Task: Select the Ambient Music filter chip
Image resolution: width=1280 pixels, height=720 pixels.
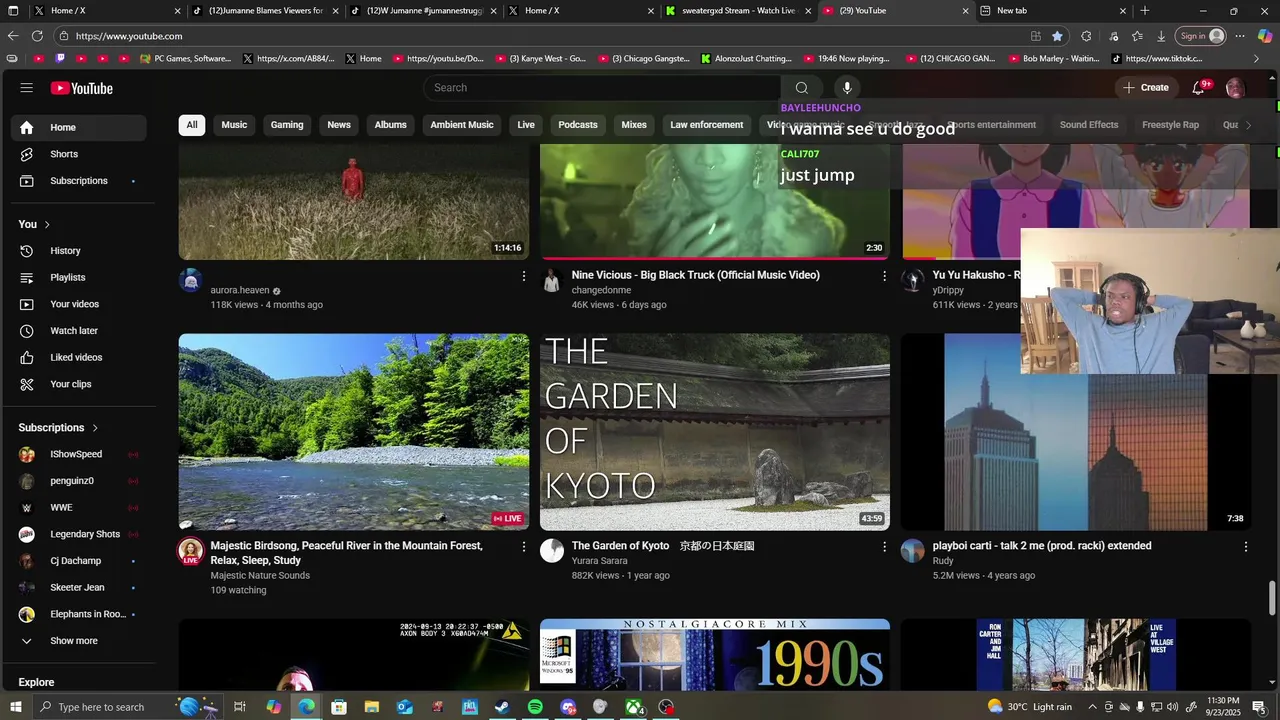Action: (462, 125)
